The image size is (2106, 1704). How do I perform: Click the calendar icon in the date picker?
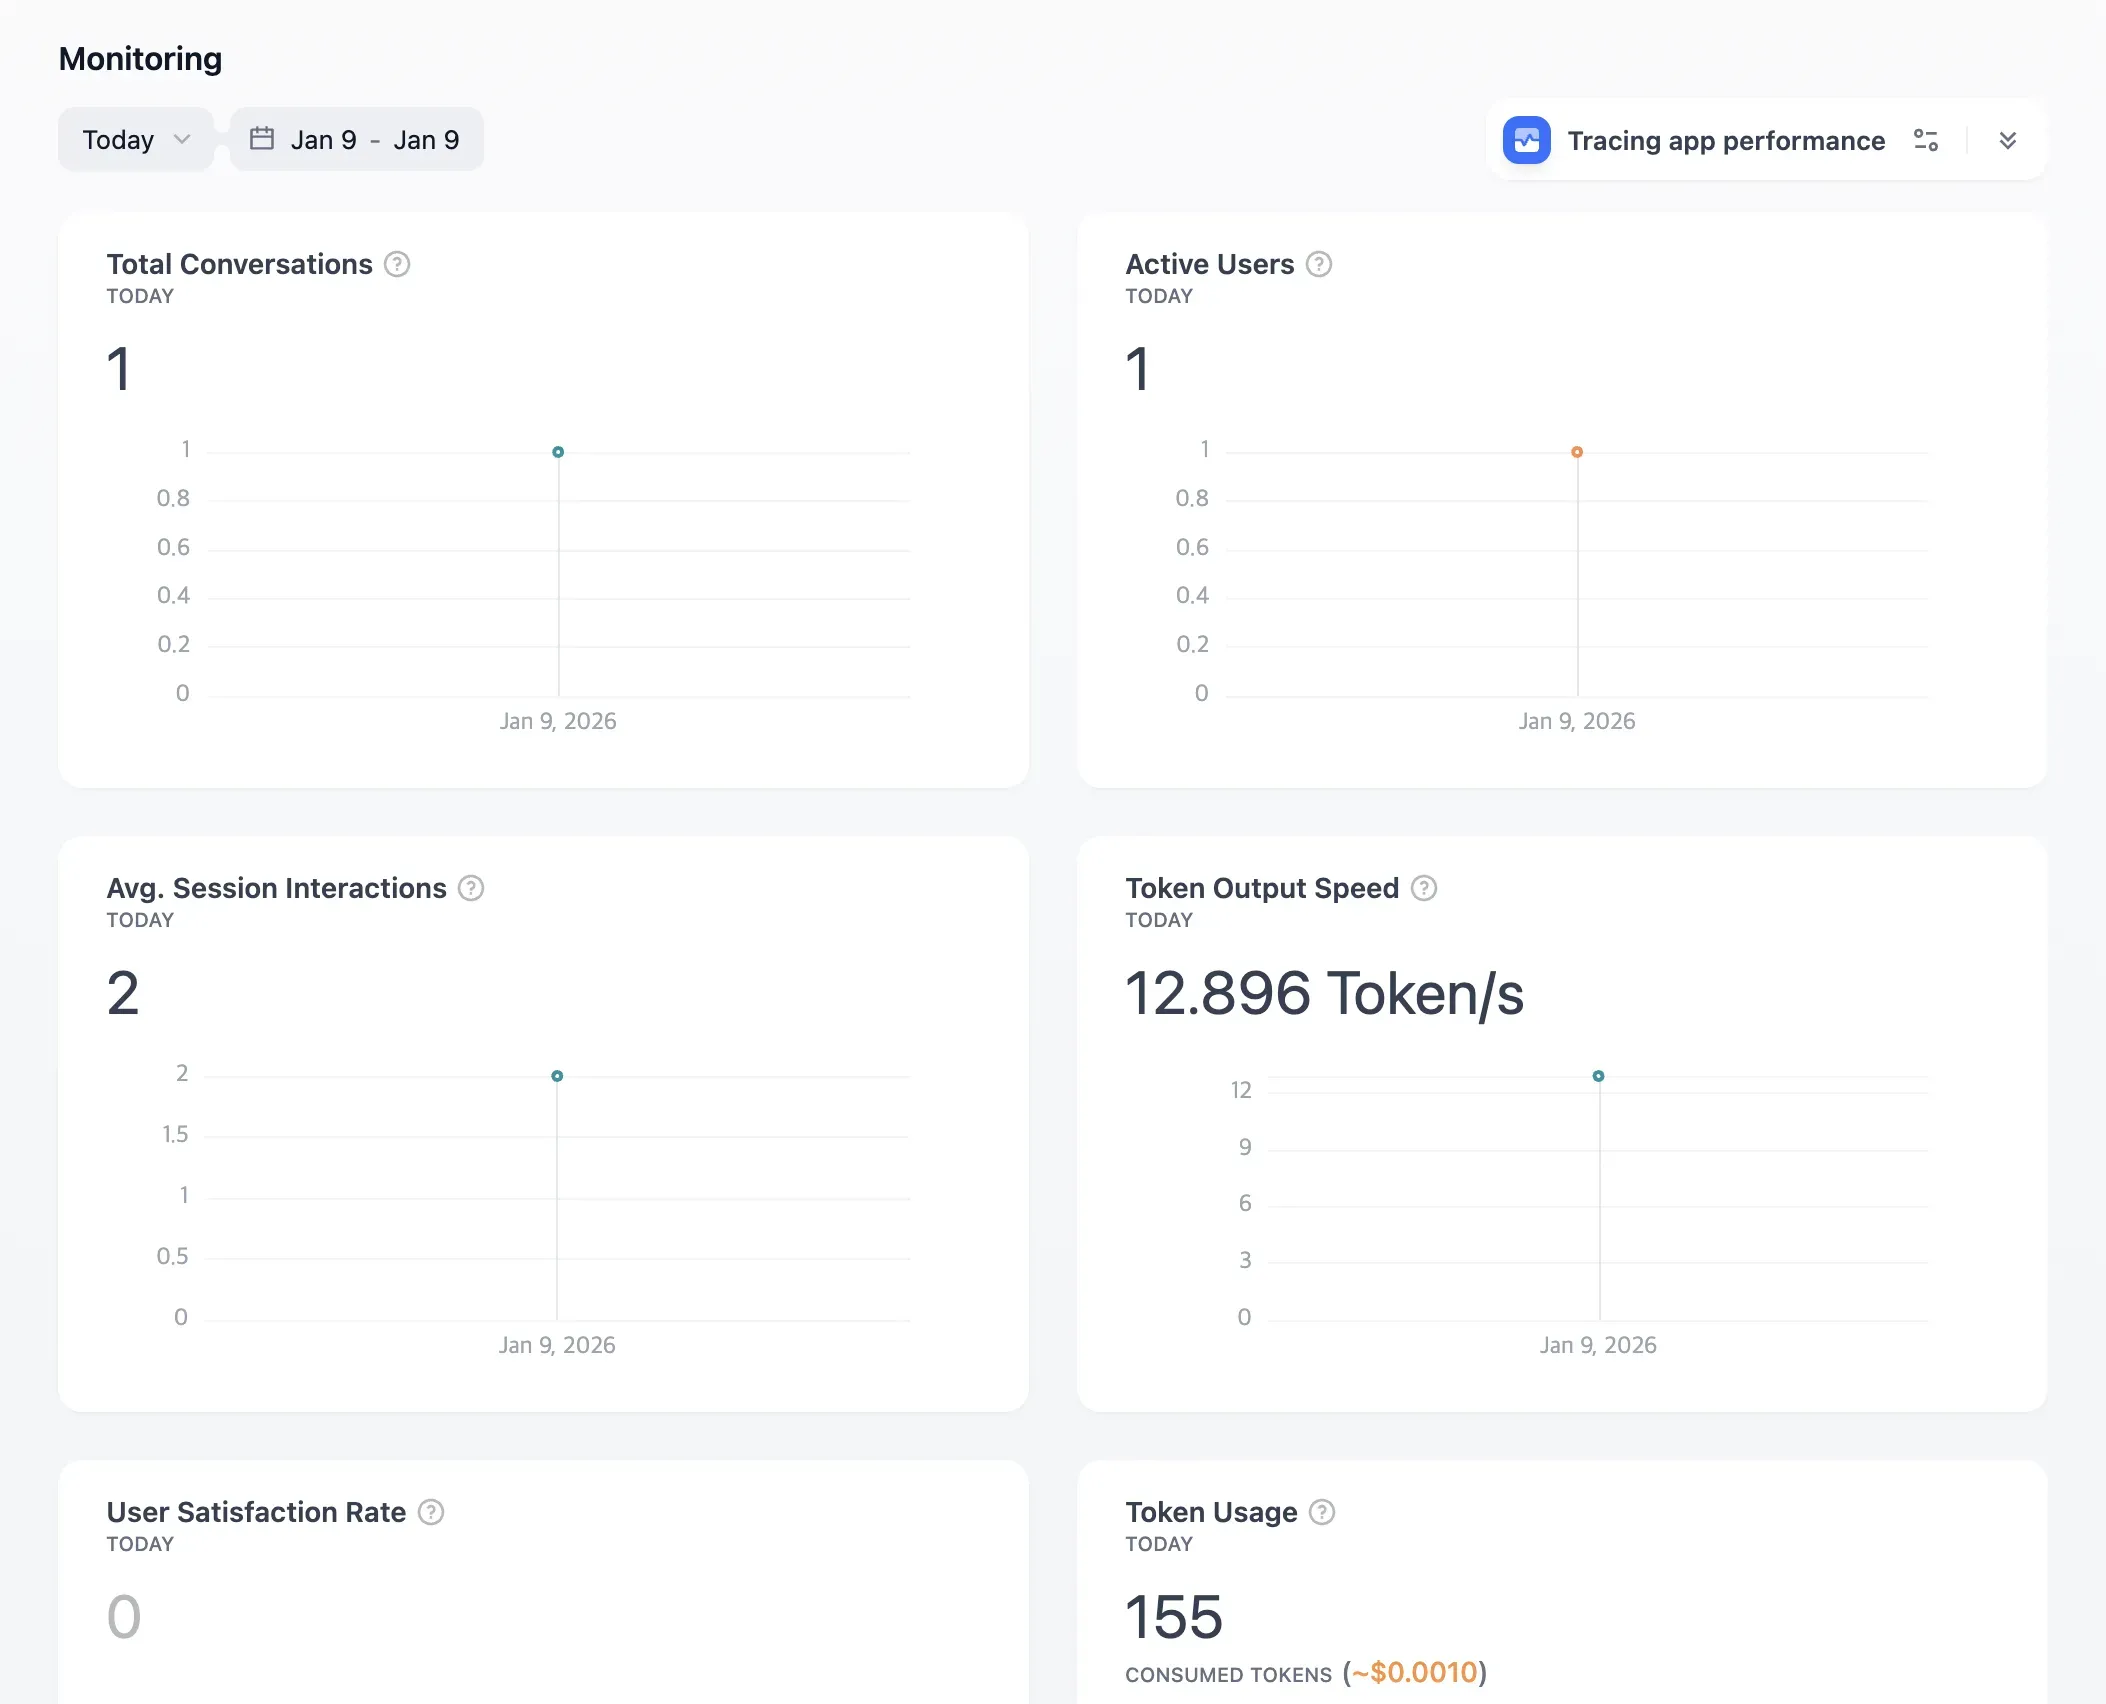pos(263,139)
